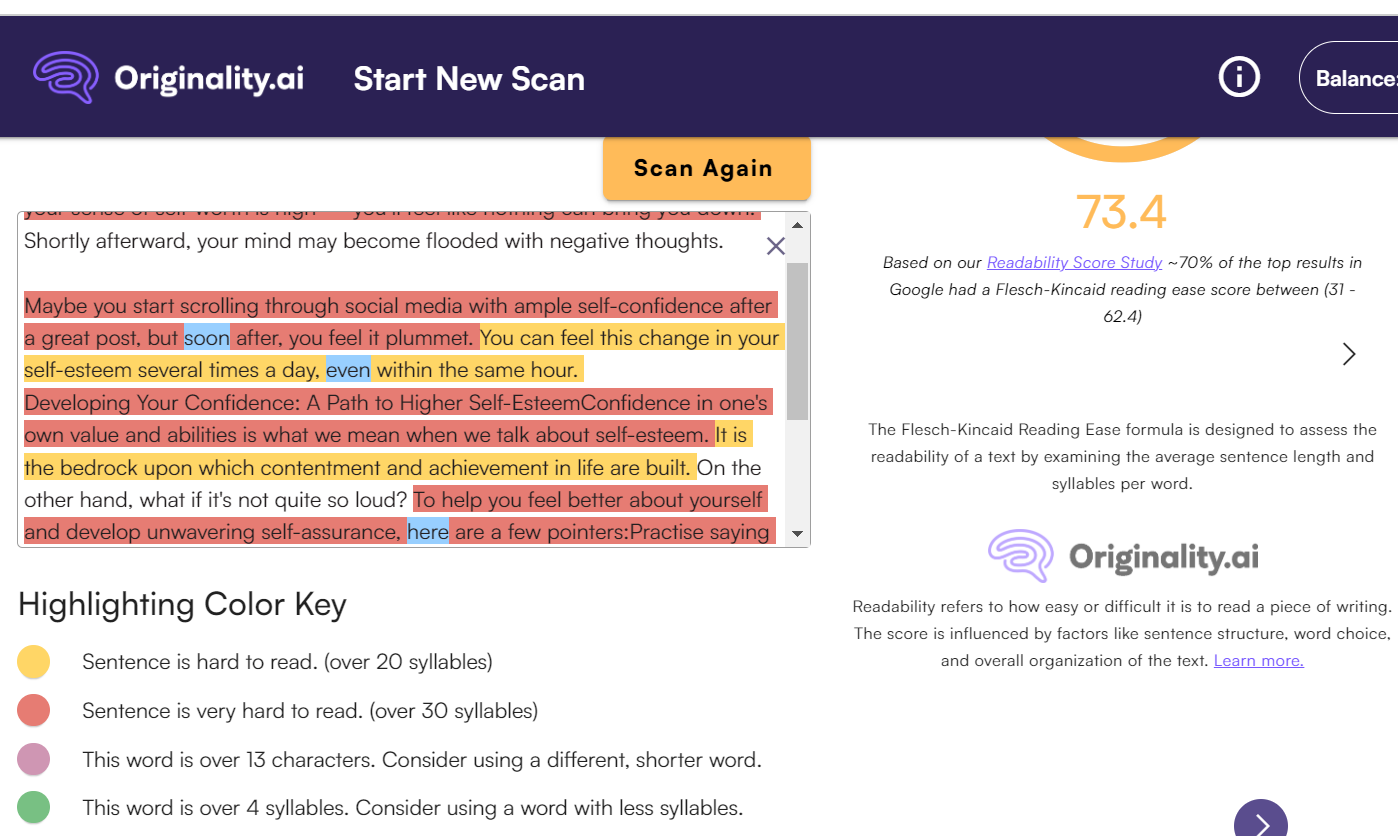Click the Originality.ai brain logo icon in header

[66, 78]
